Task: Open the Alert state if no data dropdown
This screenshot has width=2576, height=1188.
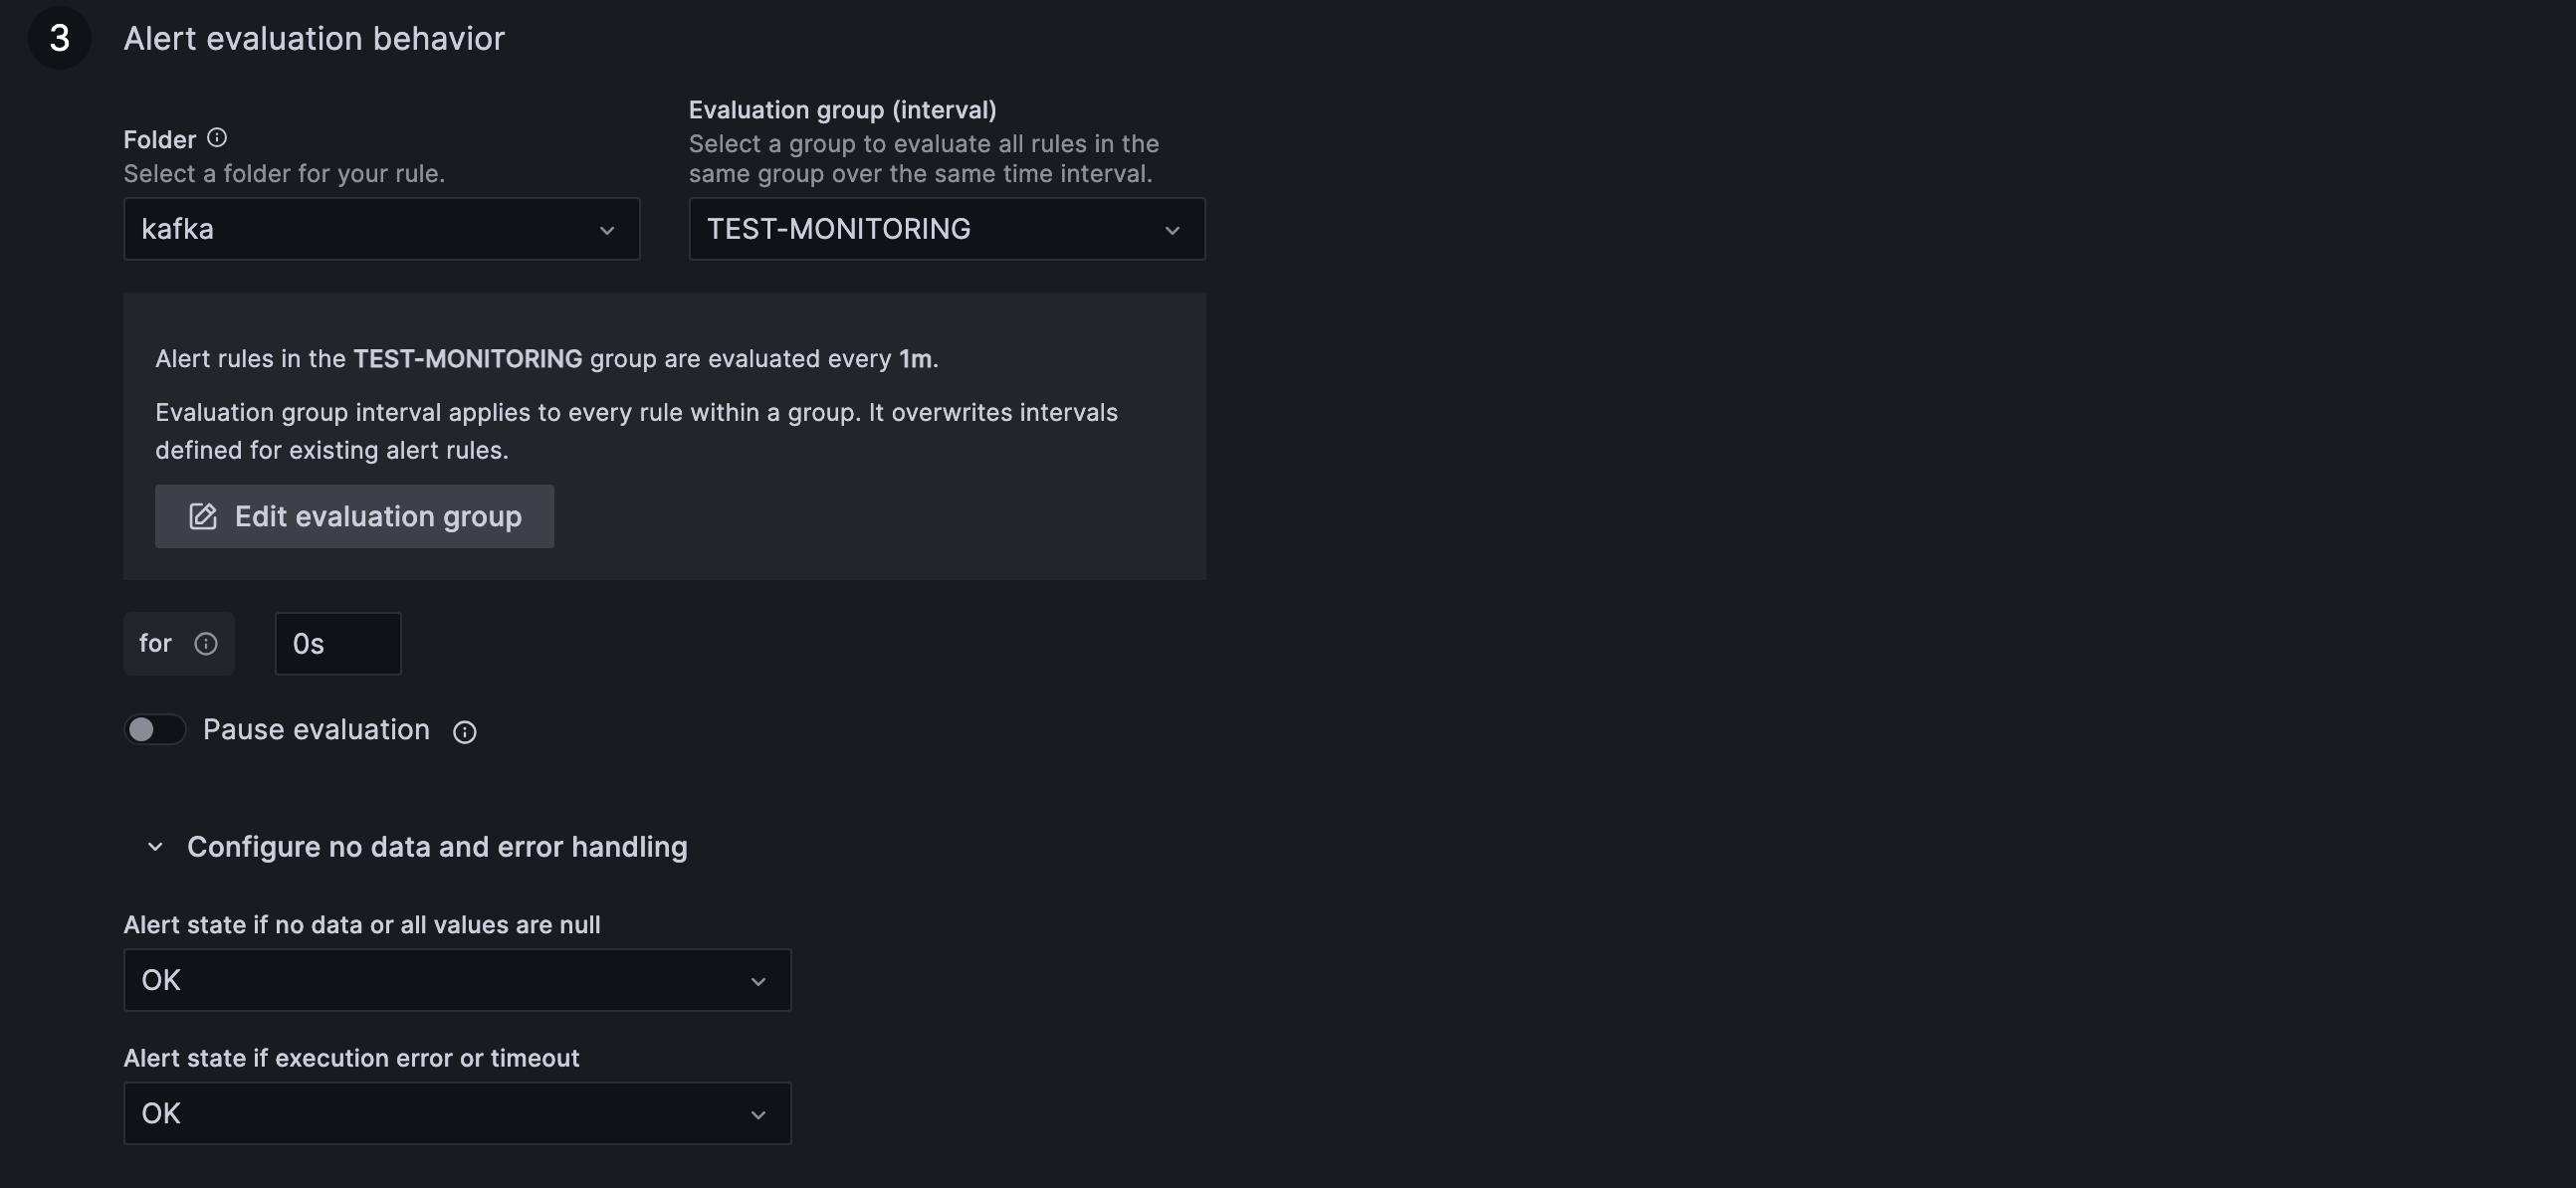Action: point(457,980)
